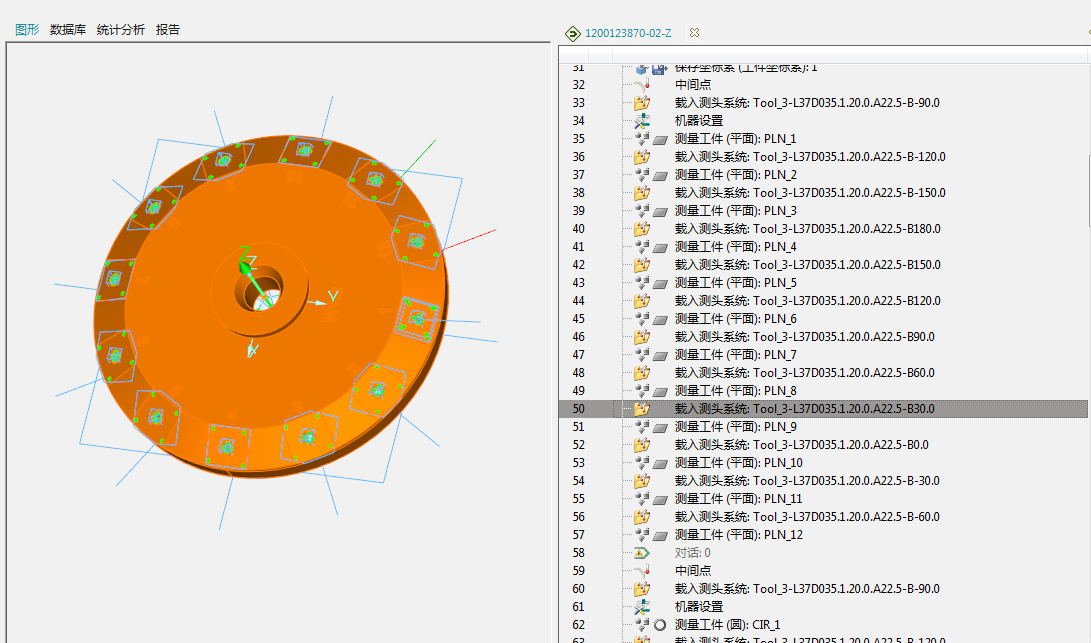Screen dimensions: 1091x643
Task: Click the plane icon for PLN_2
Action: [660, 175]
